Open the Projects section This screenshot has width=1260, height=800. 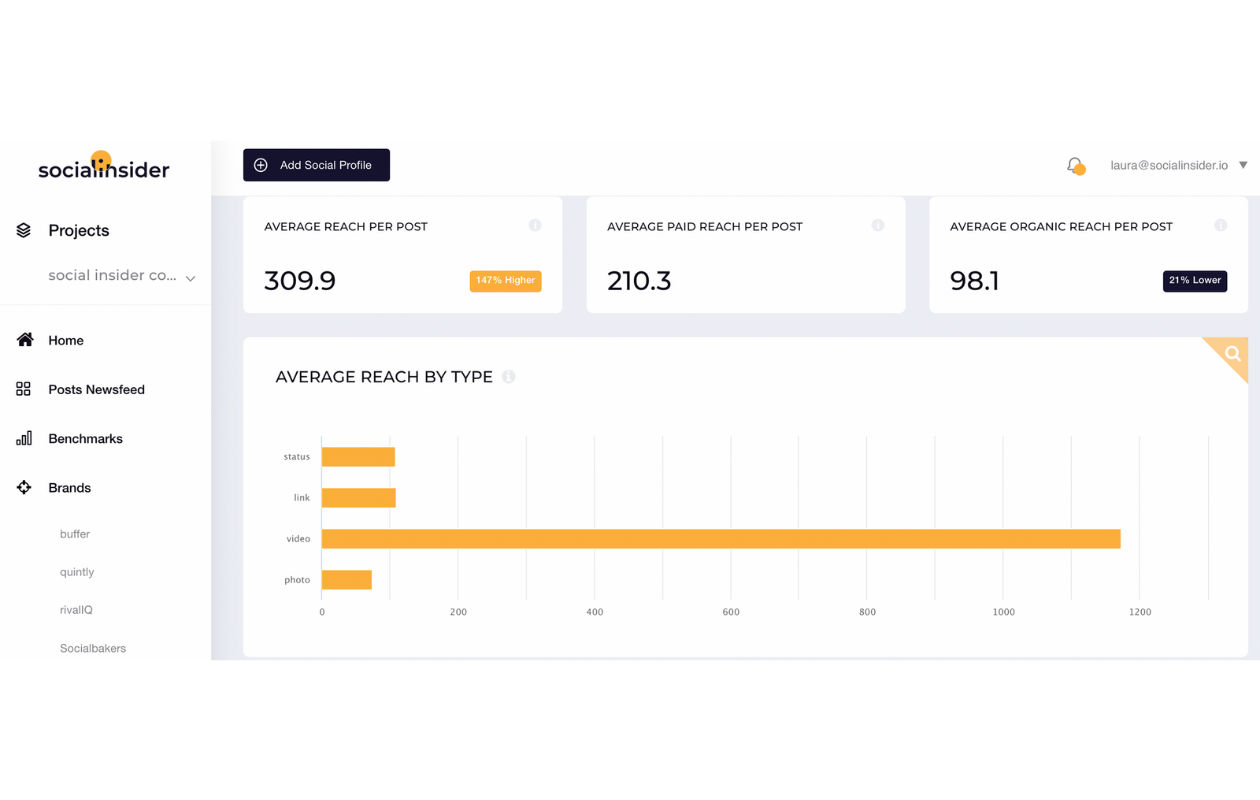tap(79, 231)
